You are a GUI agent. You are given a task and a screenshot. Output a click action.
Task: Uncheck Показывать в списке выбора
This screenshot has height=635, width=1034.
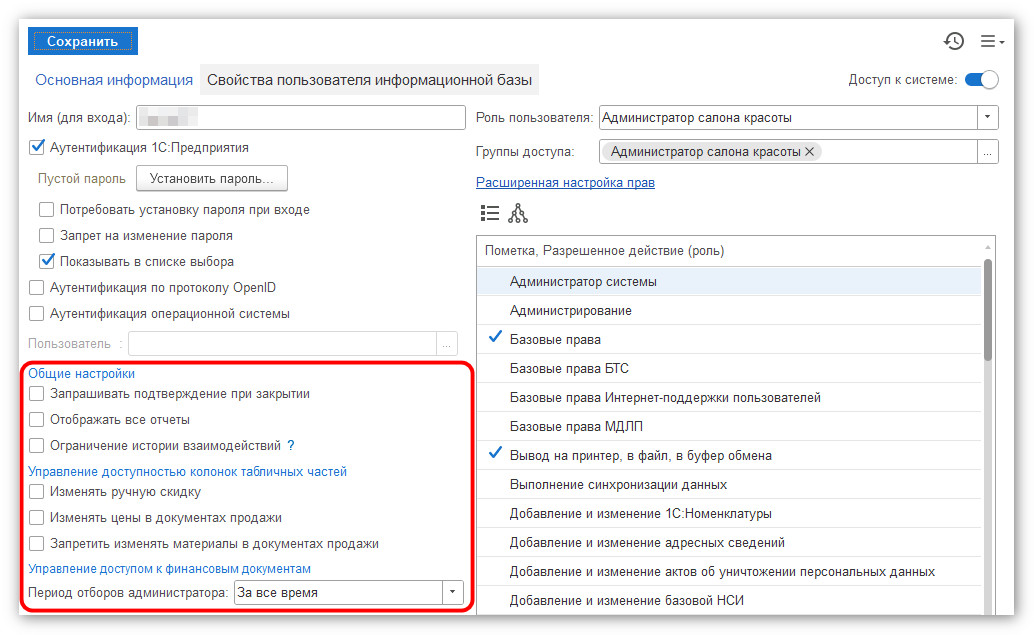coord(46,261)
